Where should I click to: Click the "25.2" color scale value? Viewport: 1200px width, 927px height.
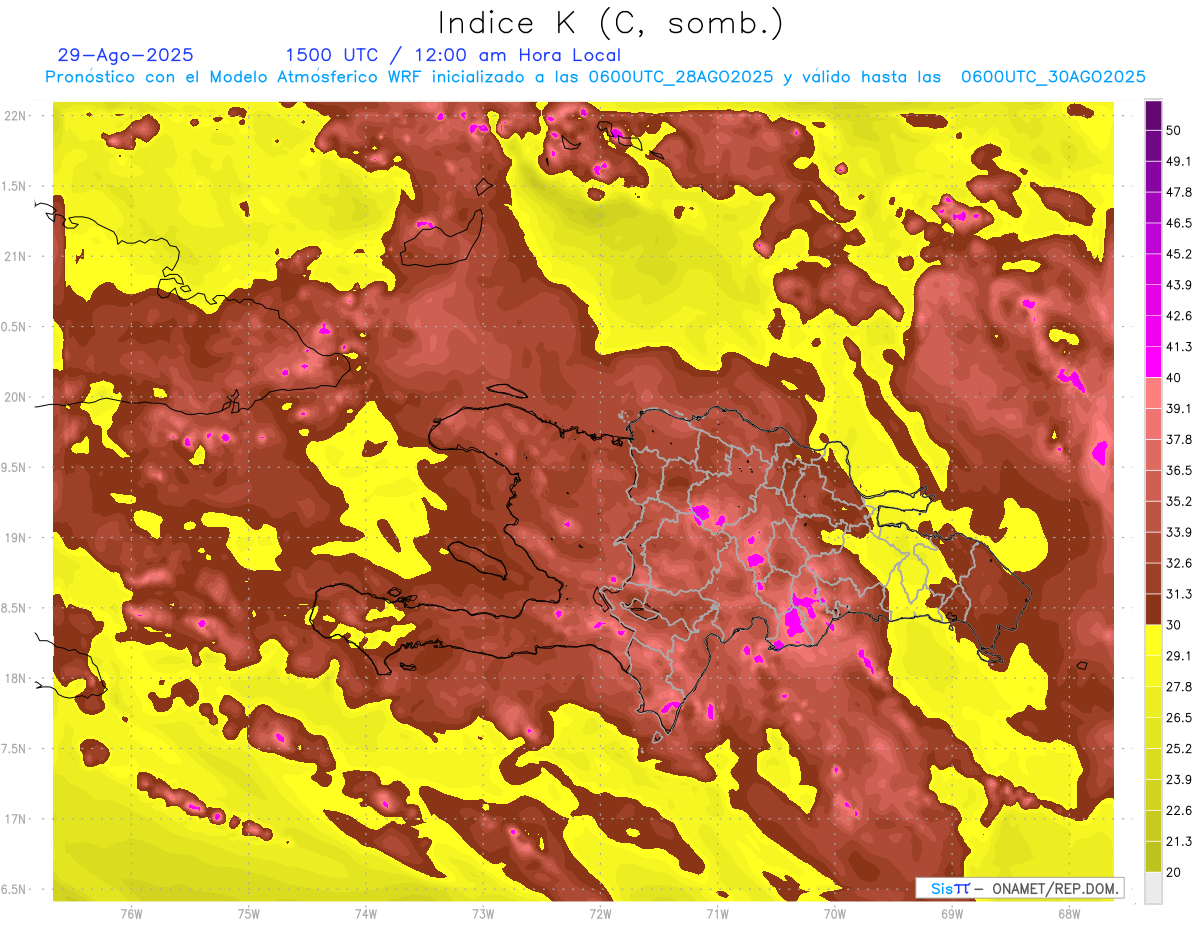coord(1178,748)
